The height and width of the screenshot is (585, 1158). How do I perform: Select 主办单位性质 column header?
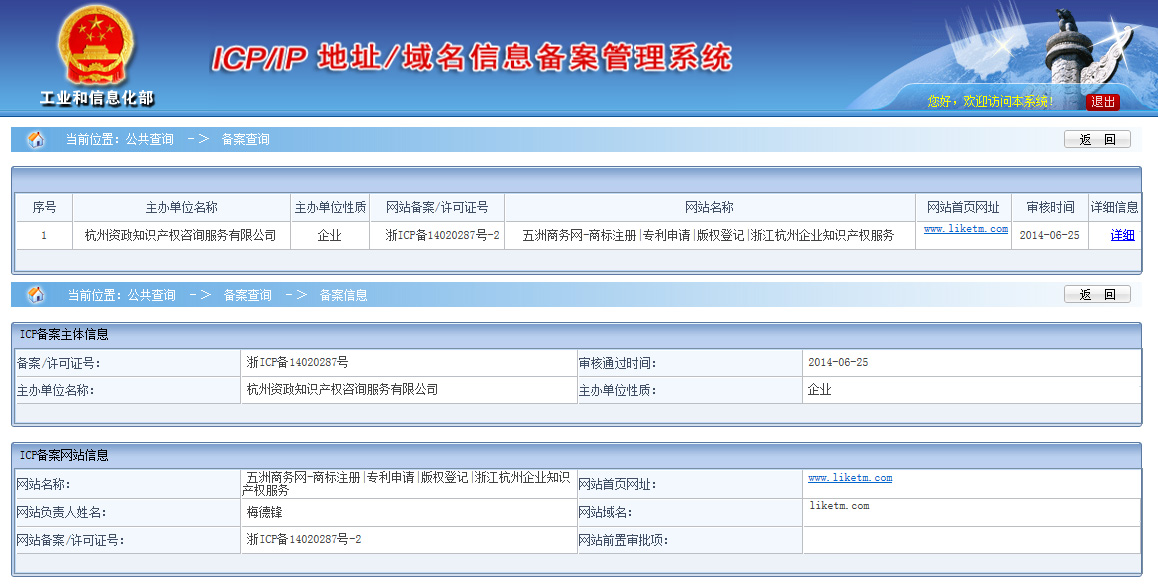click(330, 208)
